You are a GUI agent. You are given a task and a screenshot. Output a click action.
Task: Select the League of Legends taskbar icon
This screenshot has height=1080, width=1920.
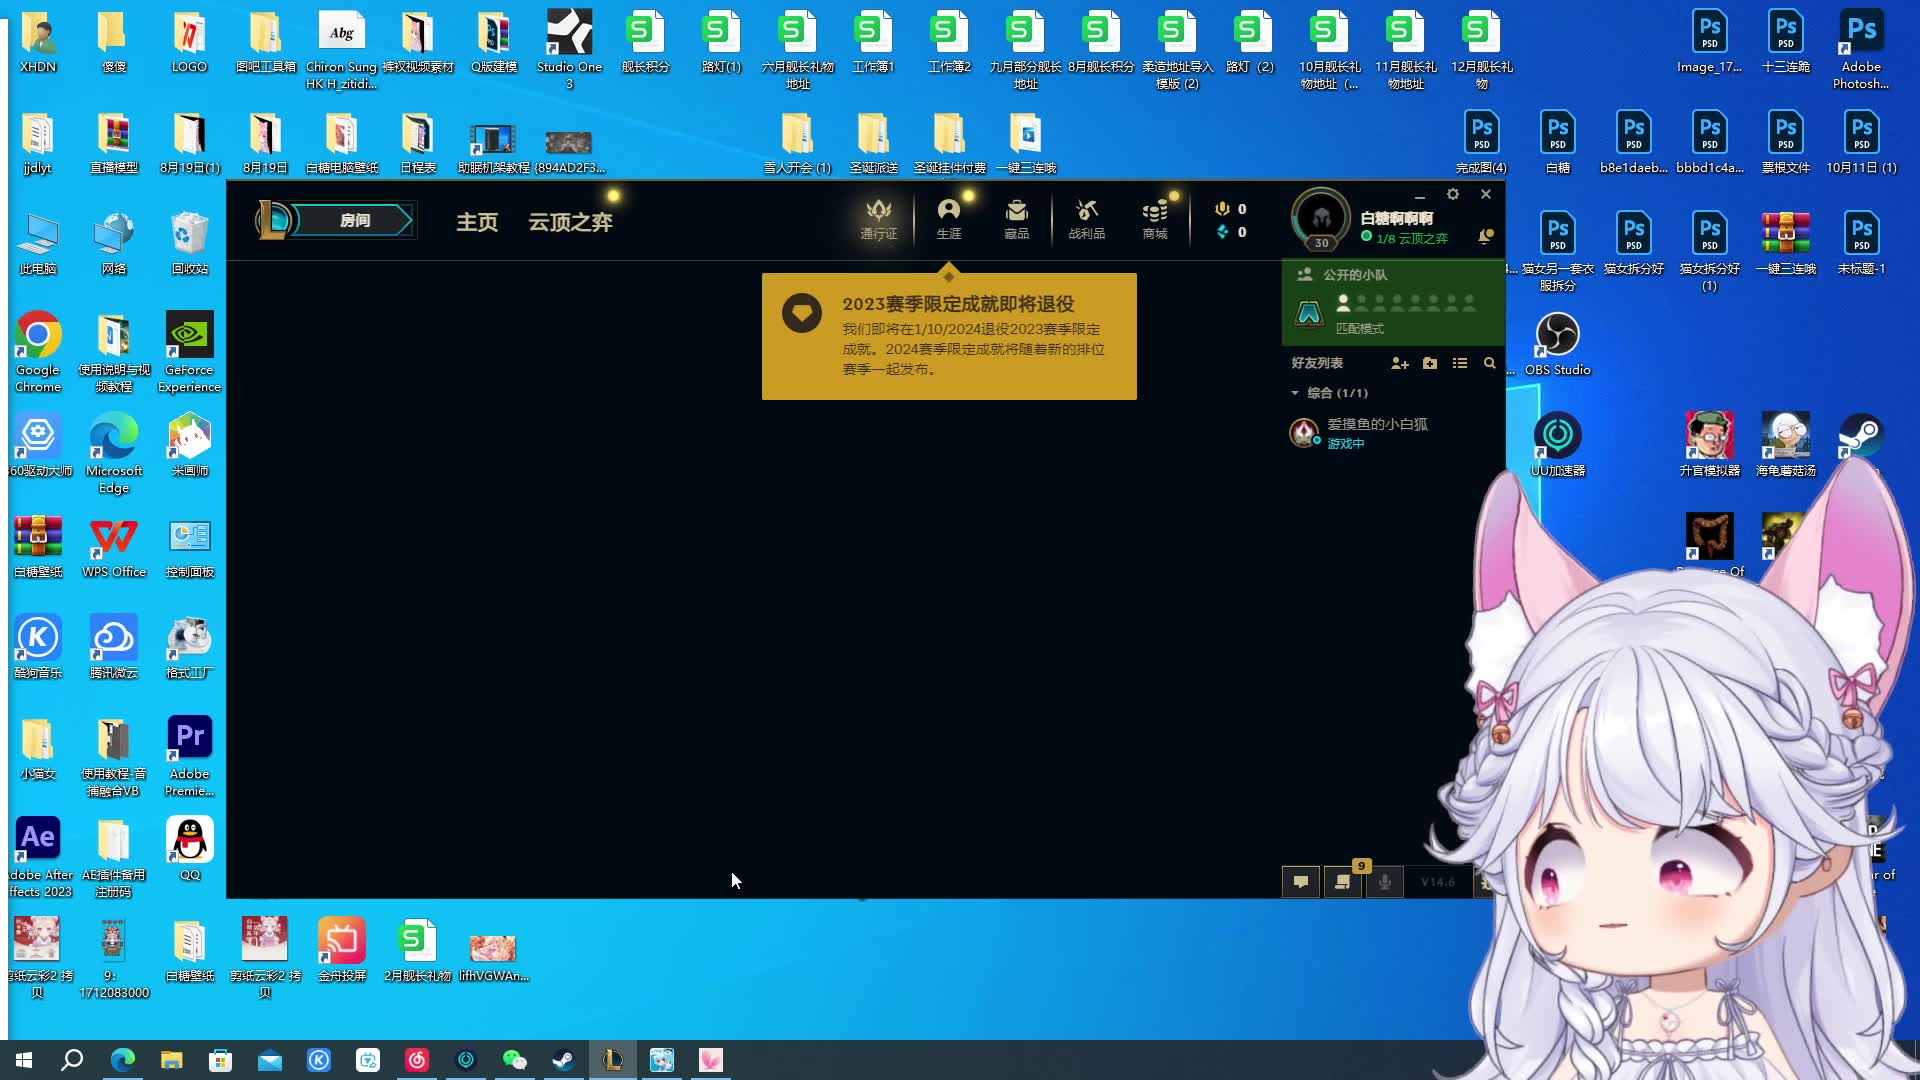pyautogui.click(x=612, y=1060)
